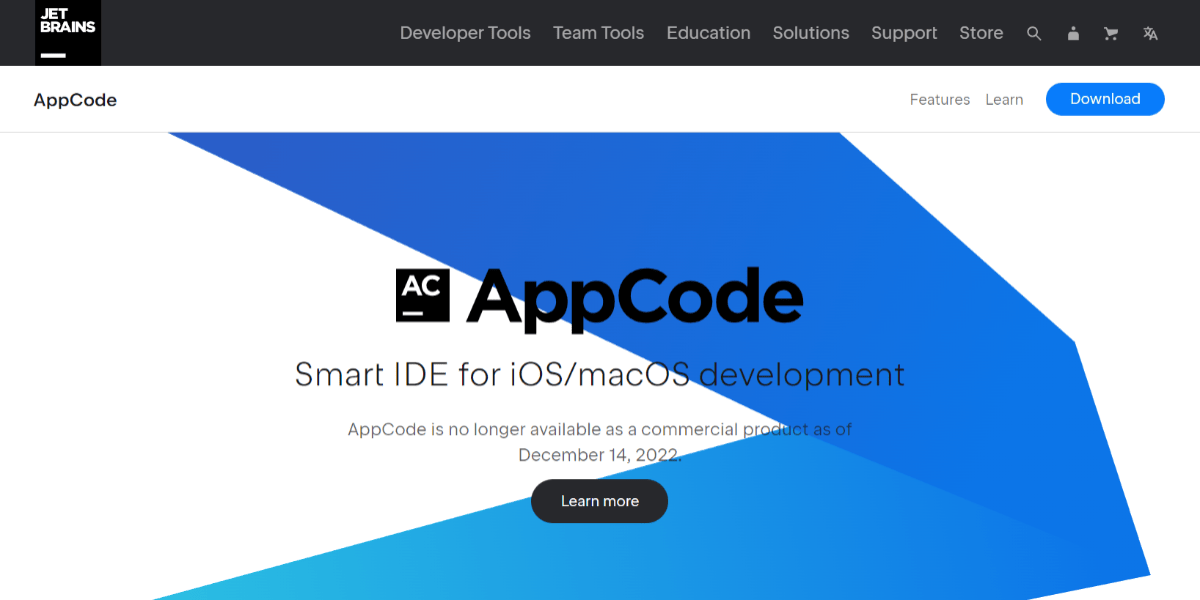The image size is (1200, 600).
Task: Open the Solutions menu item
Action: click(x=810, y=33)
